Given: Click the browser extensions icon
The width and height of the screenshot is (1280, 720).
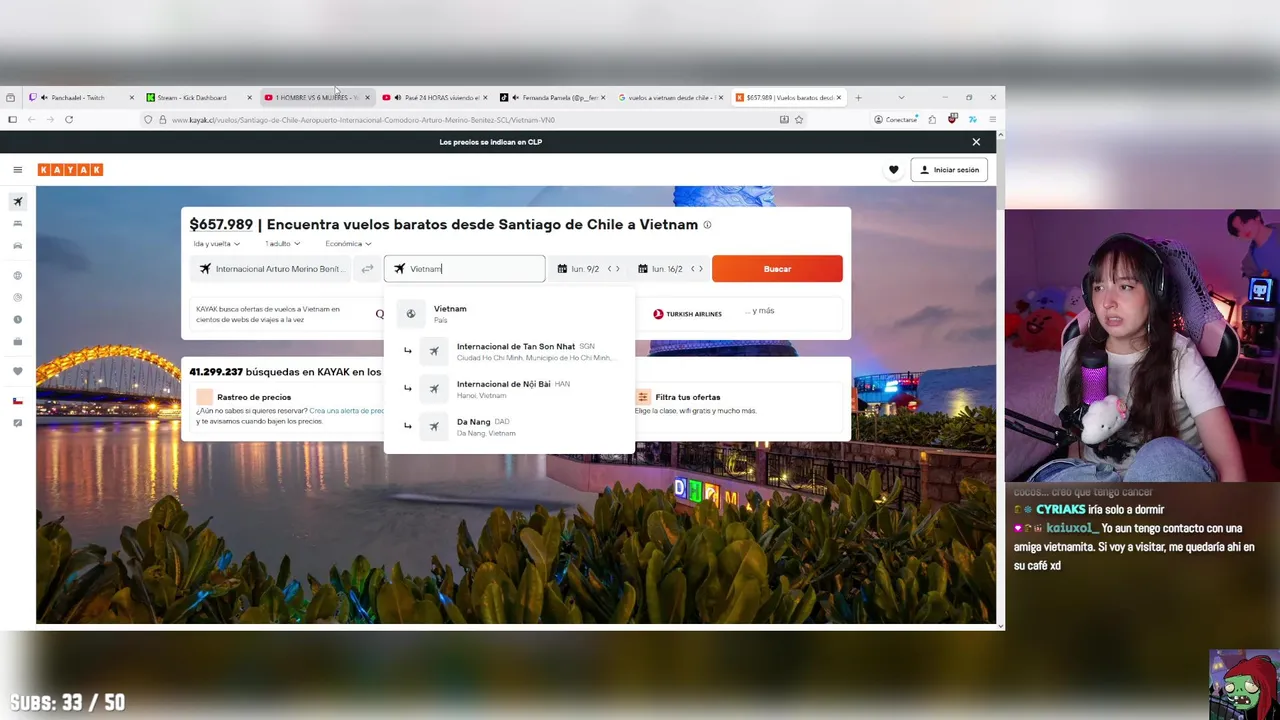Looking at the screenshot, I should (x=932, y=120).
